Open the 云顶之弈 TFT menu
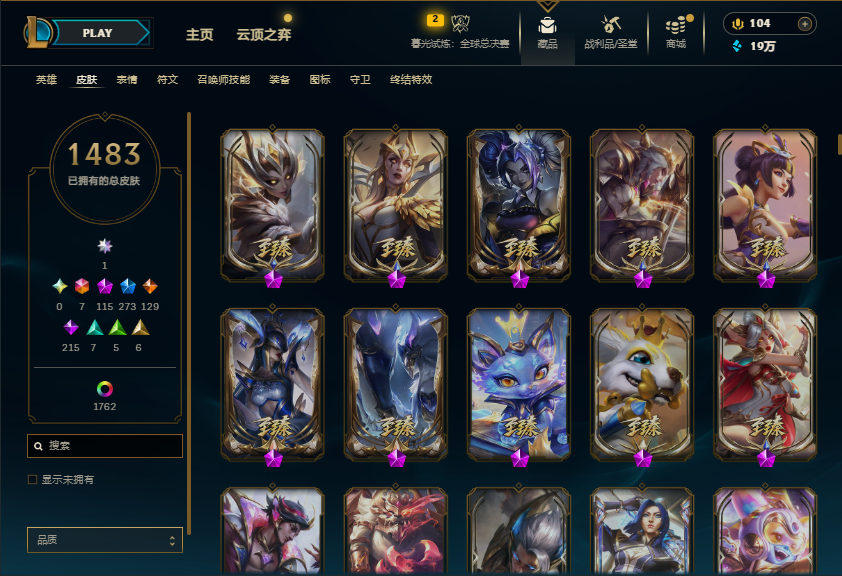This screenshot has height=576, width=842. pos(264,35)
